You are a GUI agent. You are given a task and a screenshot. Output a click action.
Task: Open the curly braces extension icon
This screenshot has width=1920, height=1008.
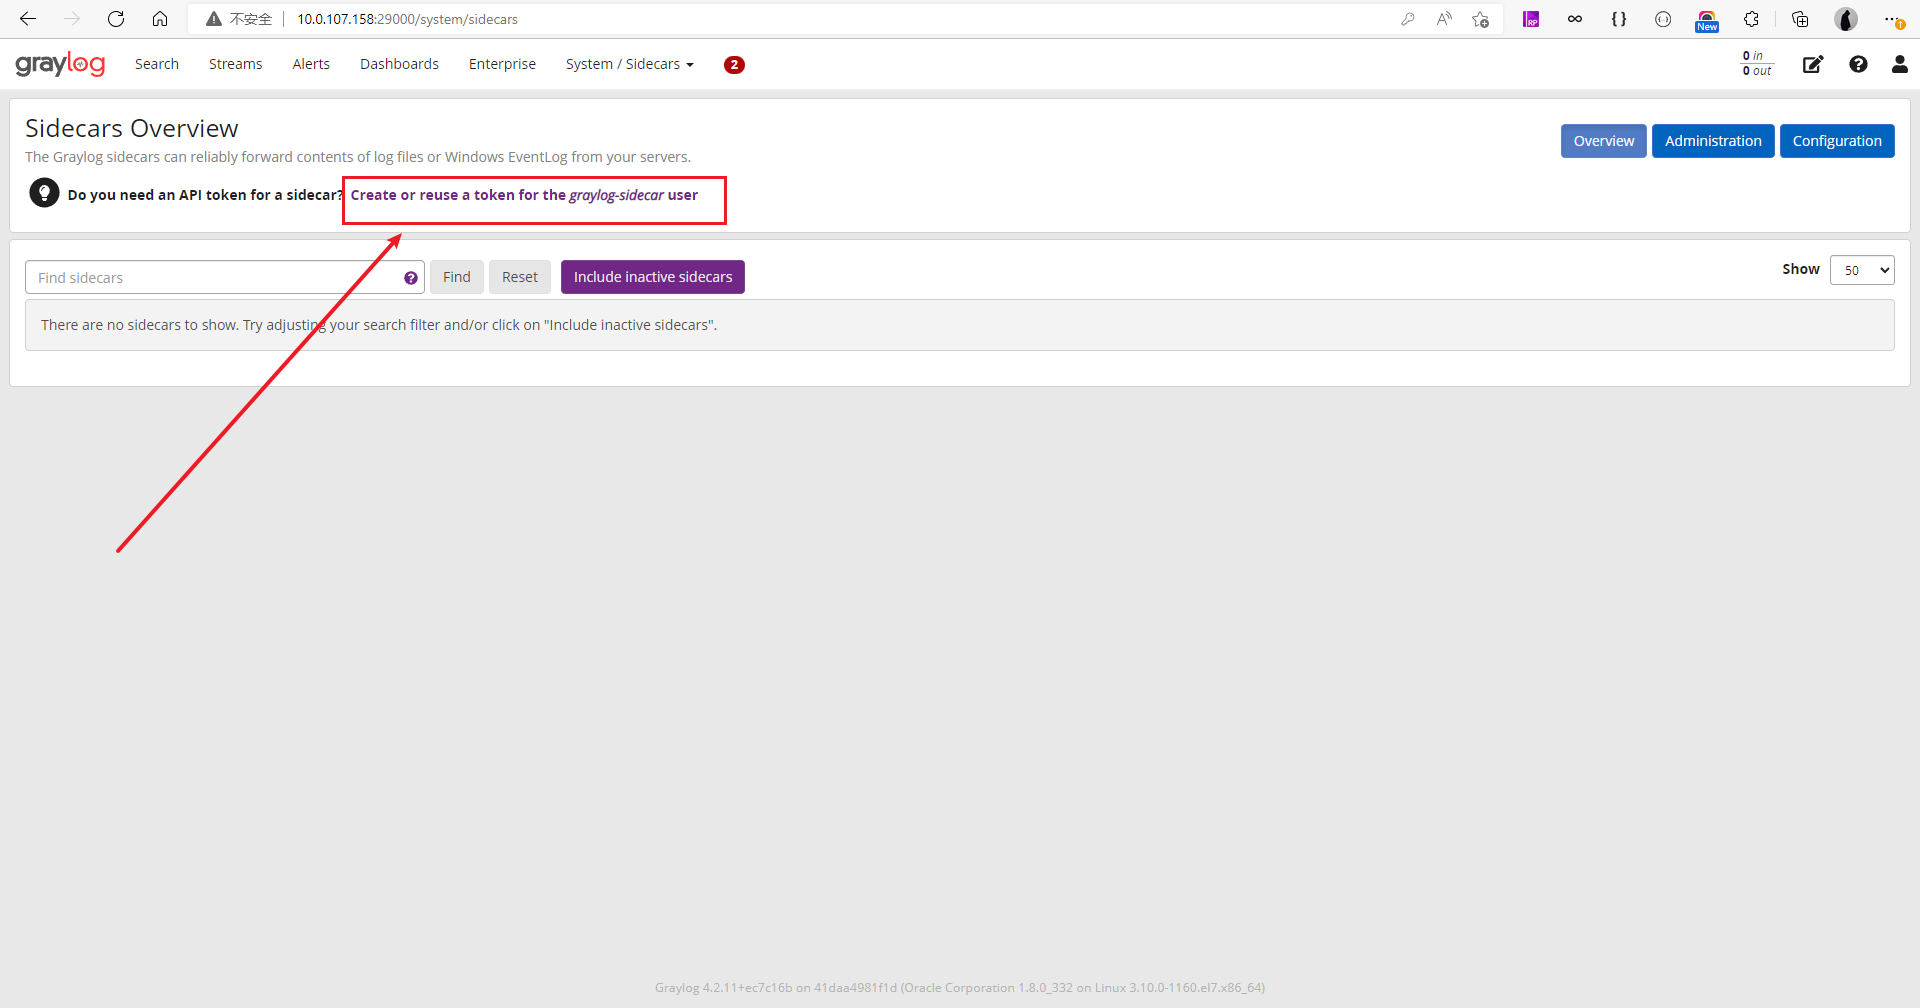click(1619, 19)
